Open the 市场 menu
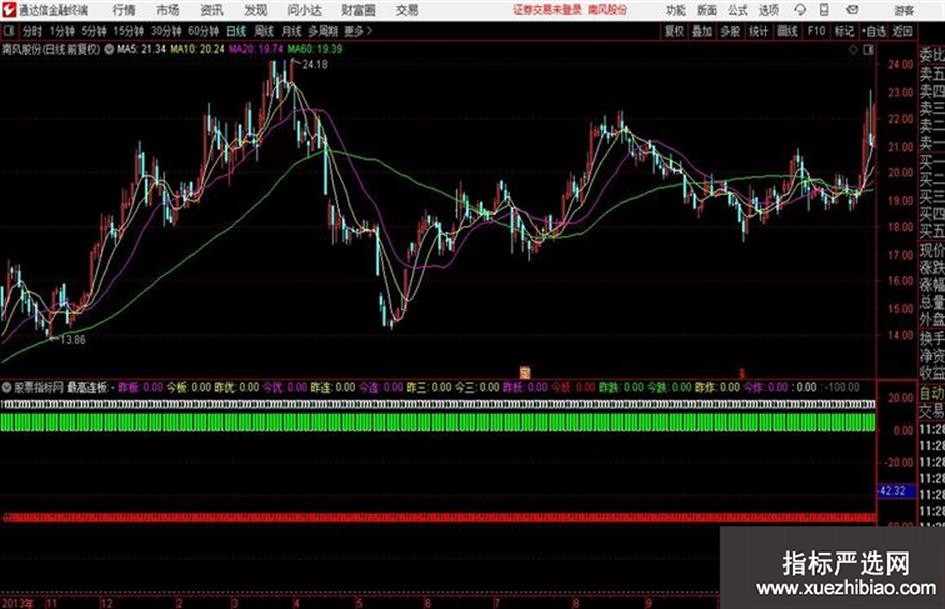The height and width of the screenshot is (609, 945). tap(168, 10)
